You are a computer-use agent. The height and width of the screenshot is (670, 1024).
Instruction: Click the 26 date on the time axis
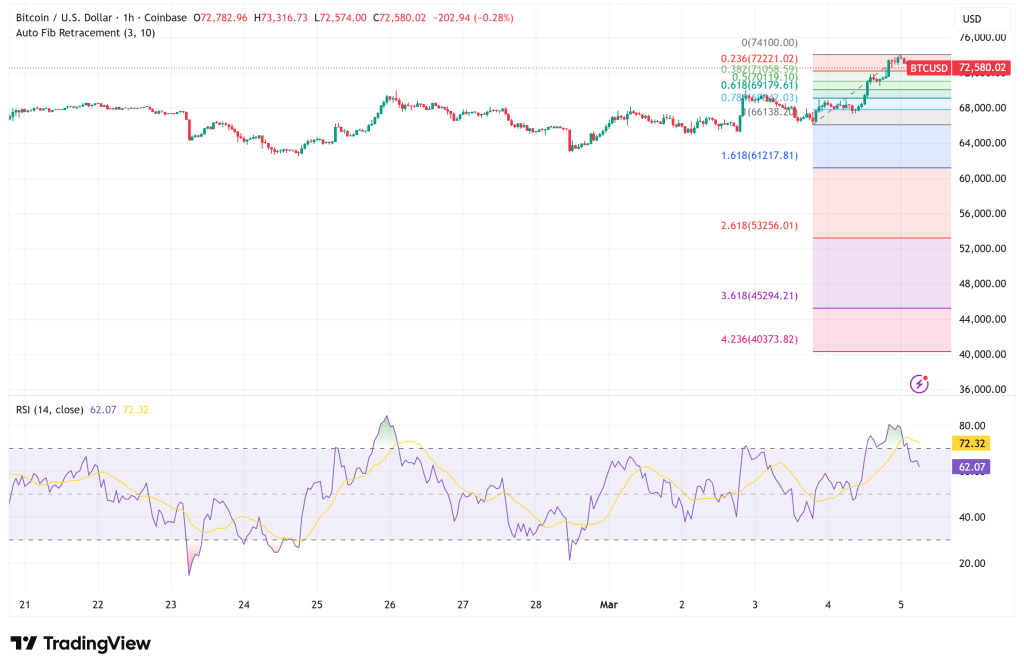(390, 605)
